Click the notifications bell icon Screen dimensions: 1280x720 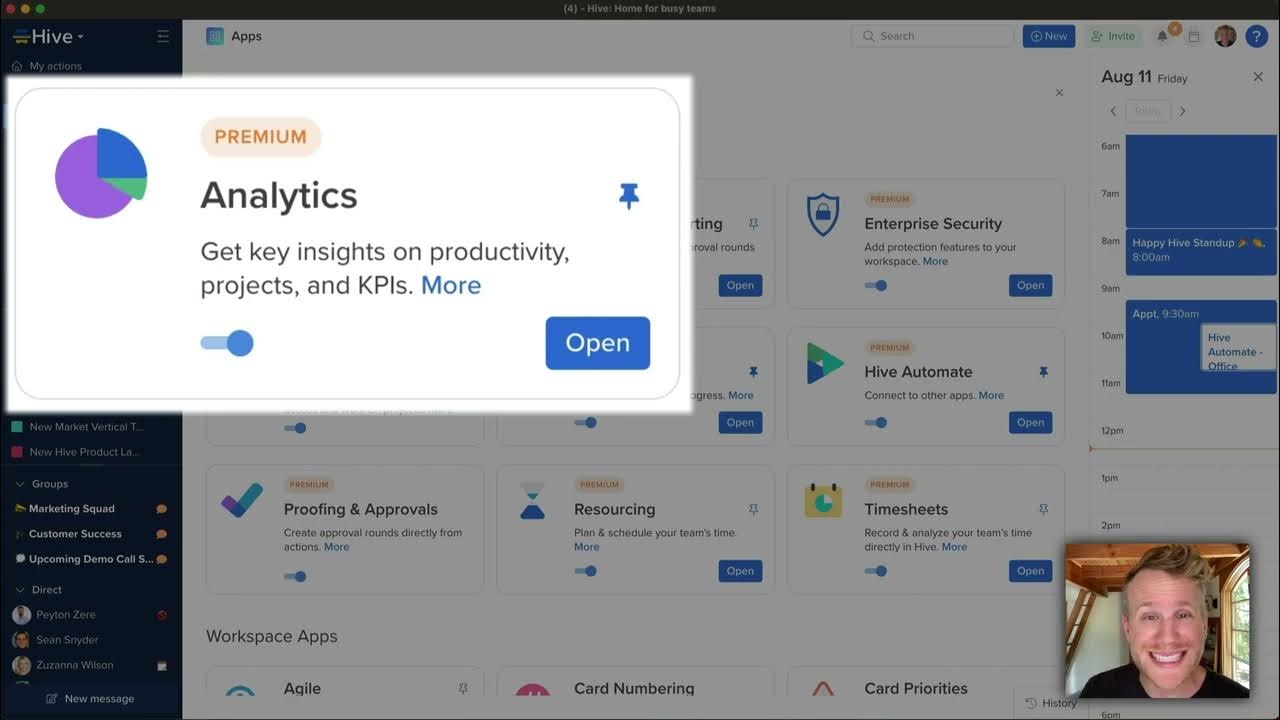1162,36
